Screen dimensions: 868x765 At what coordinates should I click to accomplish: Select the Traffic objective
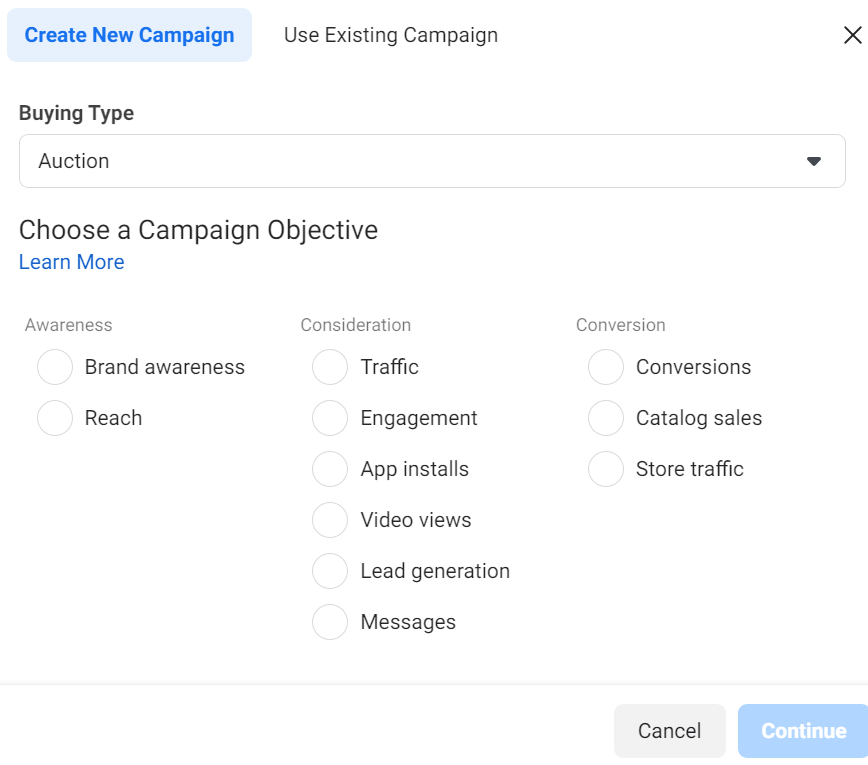point(330,367)
